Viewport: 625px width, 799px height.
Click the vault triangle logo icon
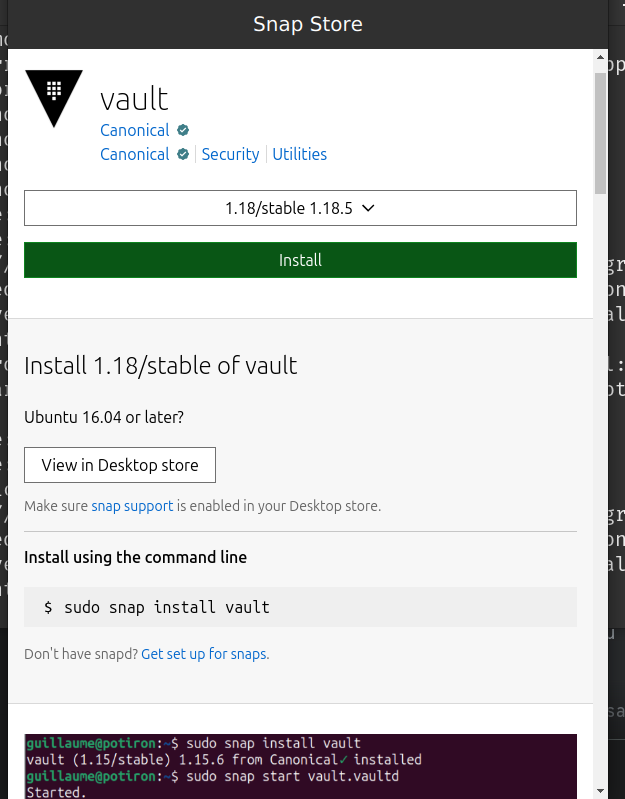(x=54, y=96)
